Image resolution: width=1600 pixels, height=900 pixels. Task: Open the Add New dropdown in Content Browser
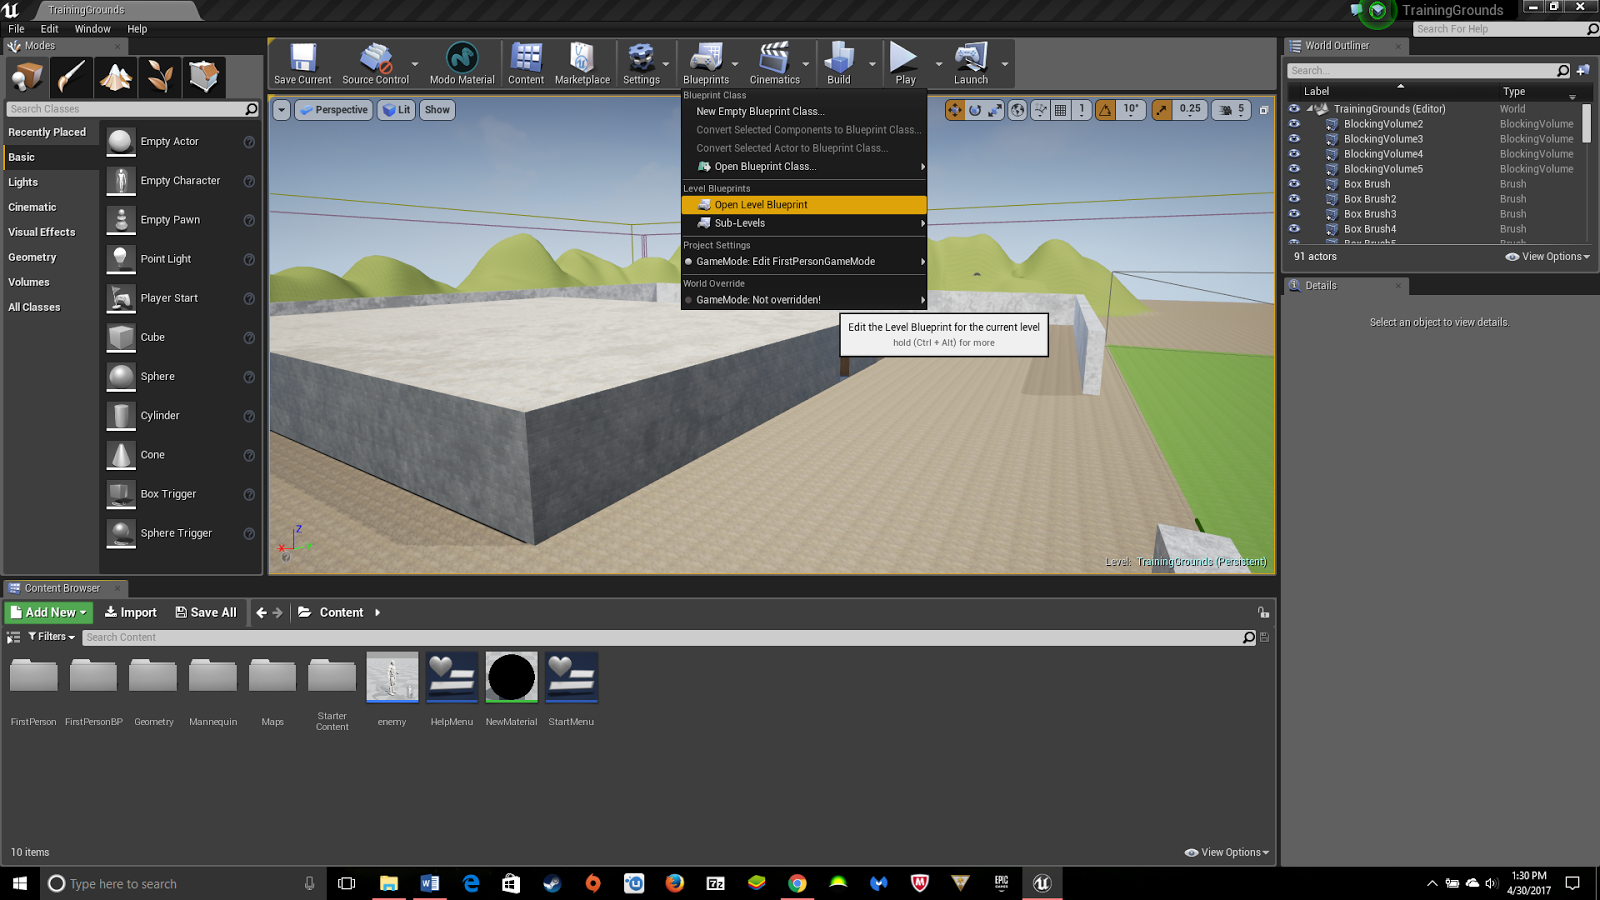pyautogui.click(x=48, y=612)
